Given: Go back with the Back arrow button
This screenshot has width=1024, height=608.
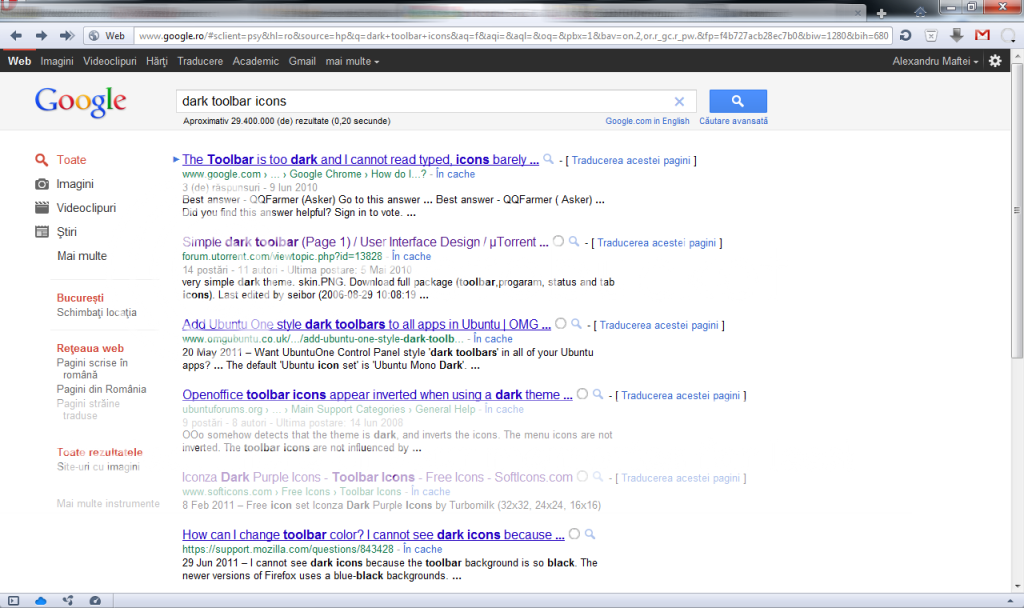Looking at the screenshot, I should pos(16,35).
